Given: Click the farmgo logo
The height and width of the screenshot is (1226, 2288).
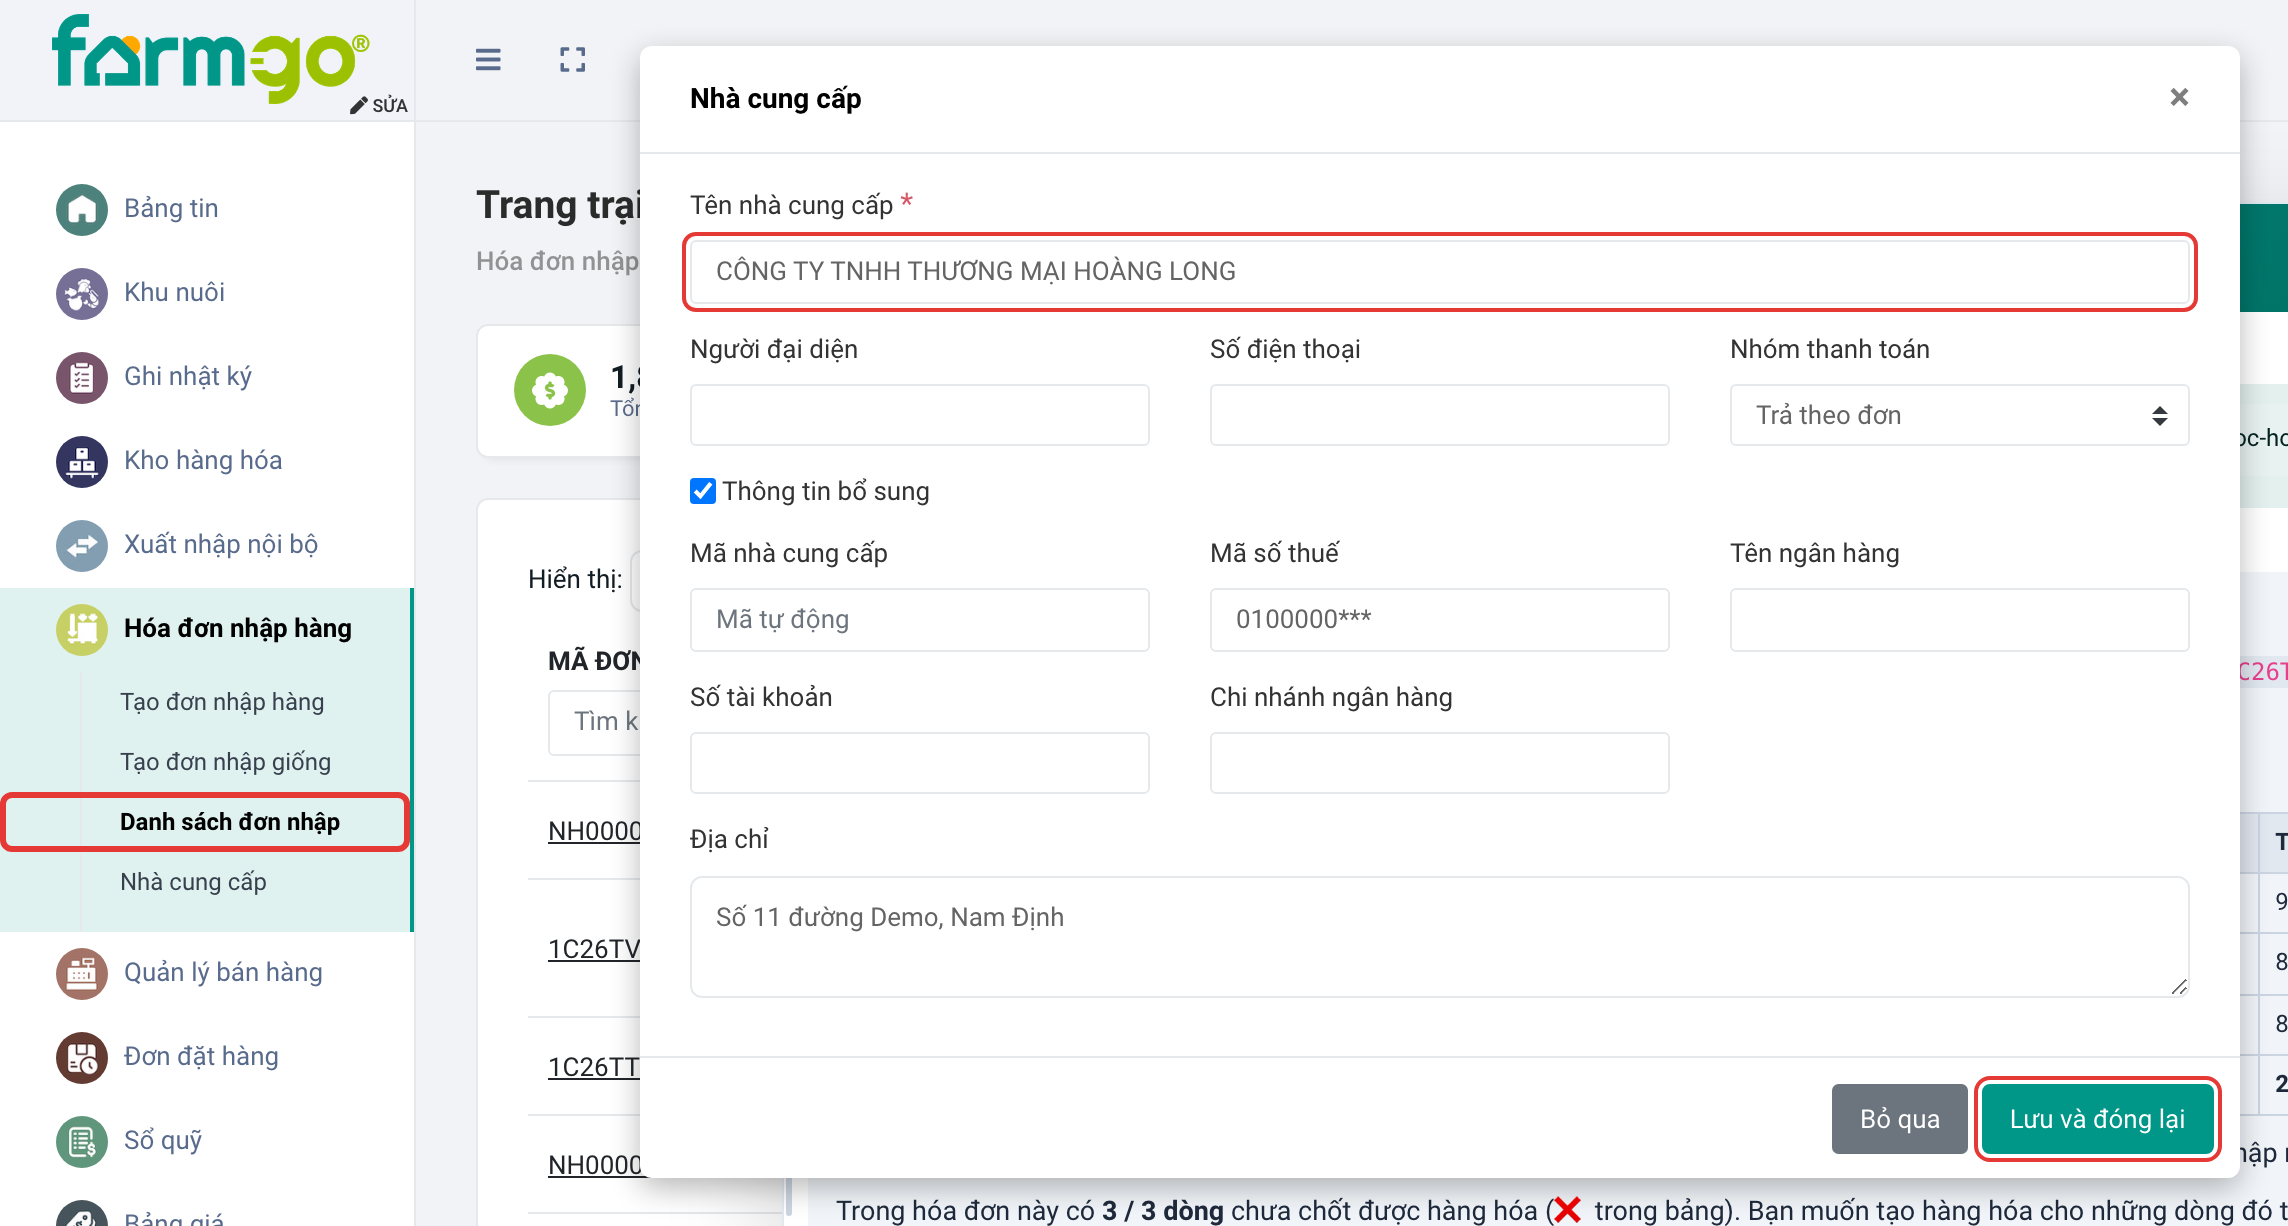Looking at the screenshot, I should tap(210, 58).
